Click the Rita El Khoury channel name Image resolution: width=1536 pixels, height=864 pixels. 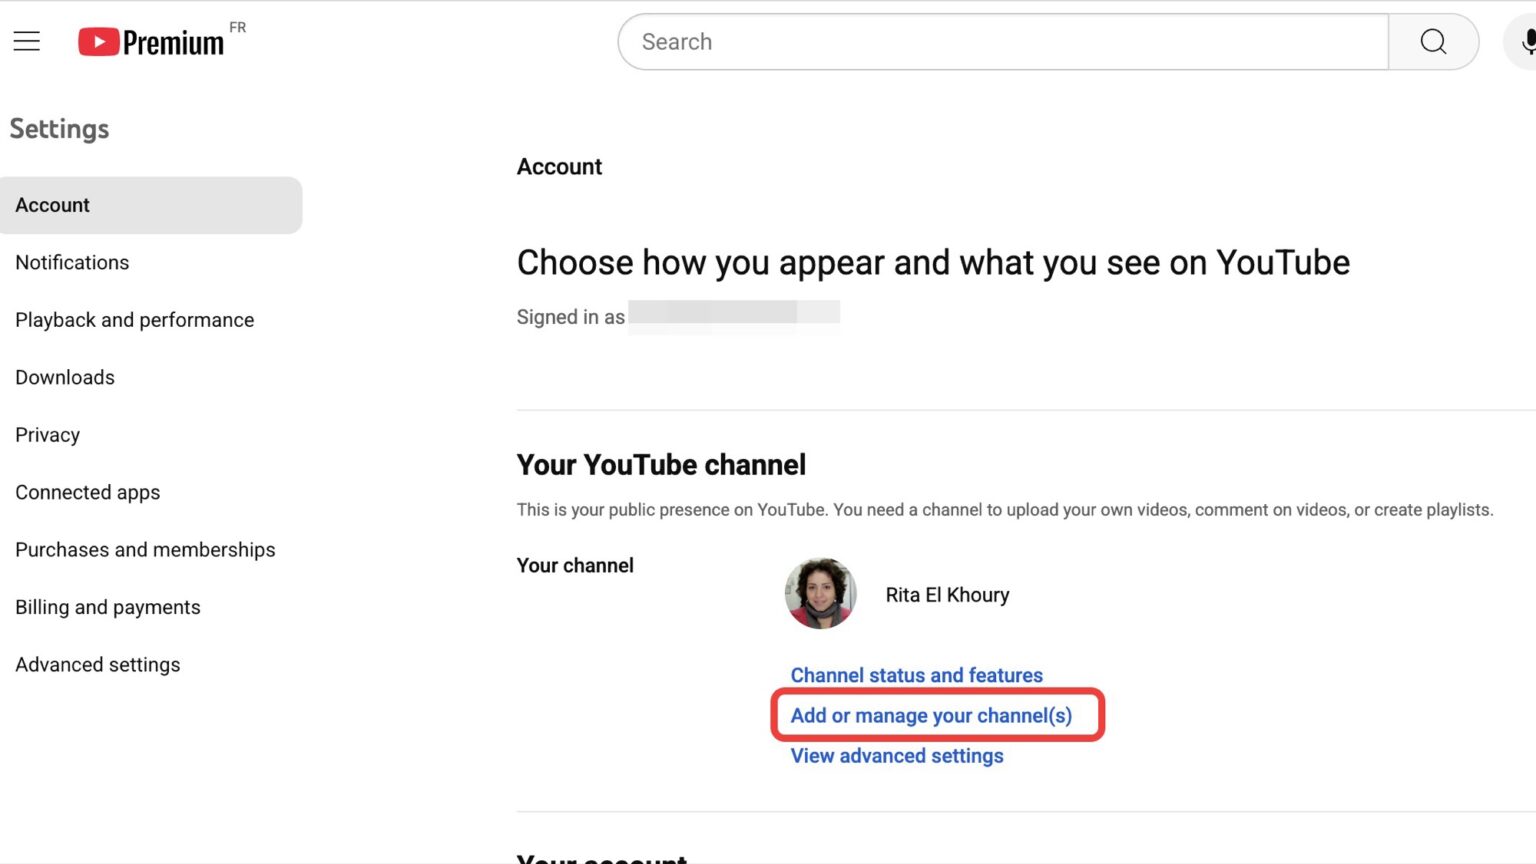pos(947,594)
